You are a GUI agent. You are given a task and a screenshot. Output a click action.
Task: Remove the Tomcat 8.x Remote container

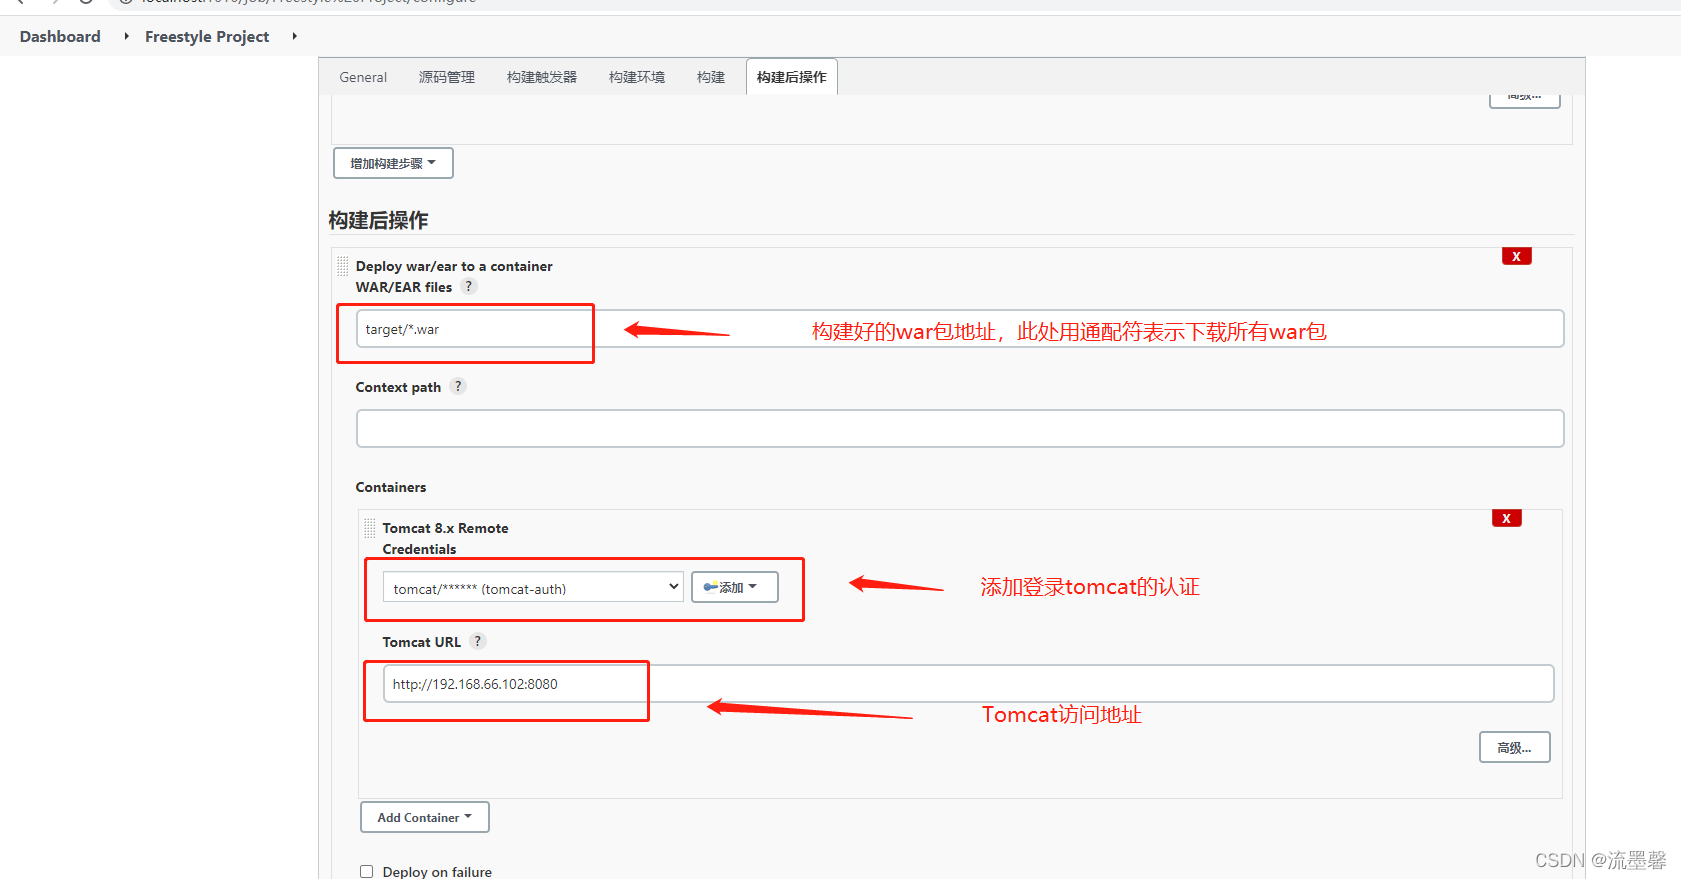coord(1506,518)
